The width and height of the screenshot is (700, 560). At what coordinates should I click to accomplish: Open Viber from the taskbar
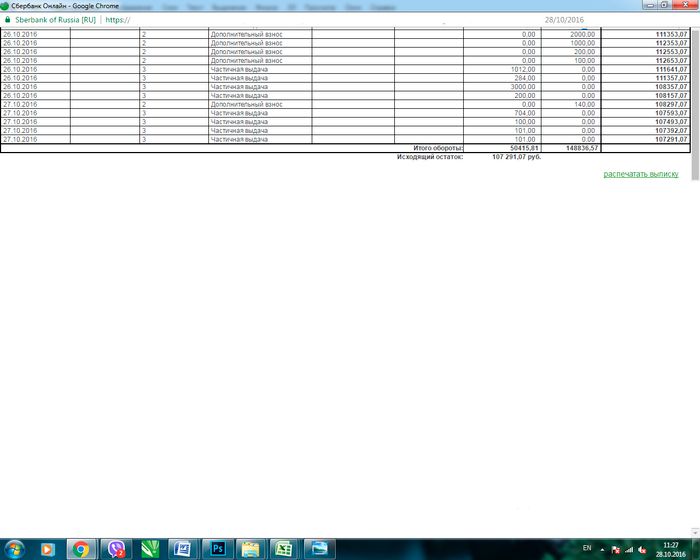pos(116,549)
